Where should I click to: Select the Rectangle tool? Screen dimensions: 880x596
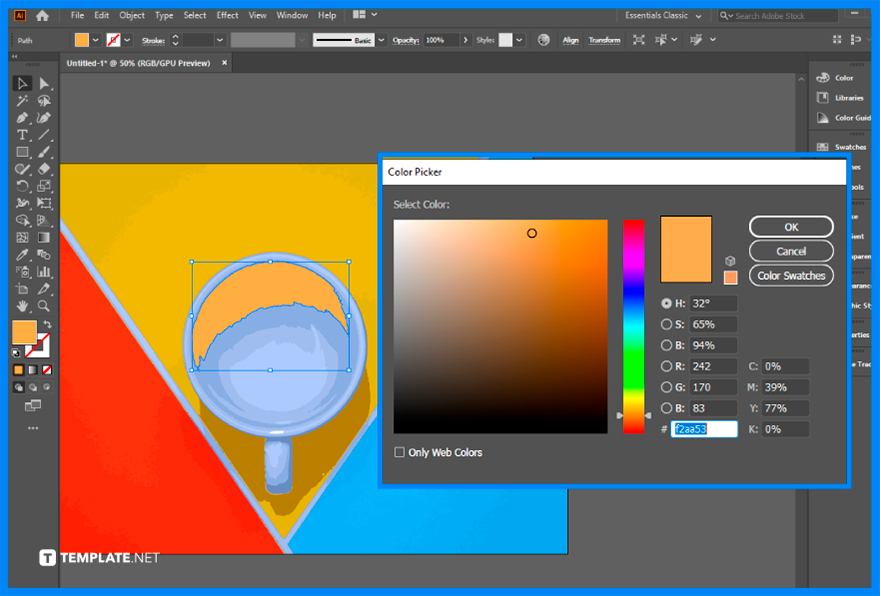pos(21,151)
